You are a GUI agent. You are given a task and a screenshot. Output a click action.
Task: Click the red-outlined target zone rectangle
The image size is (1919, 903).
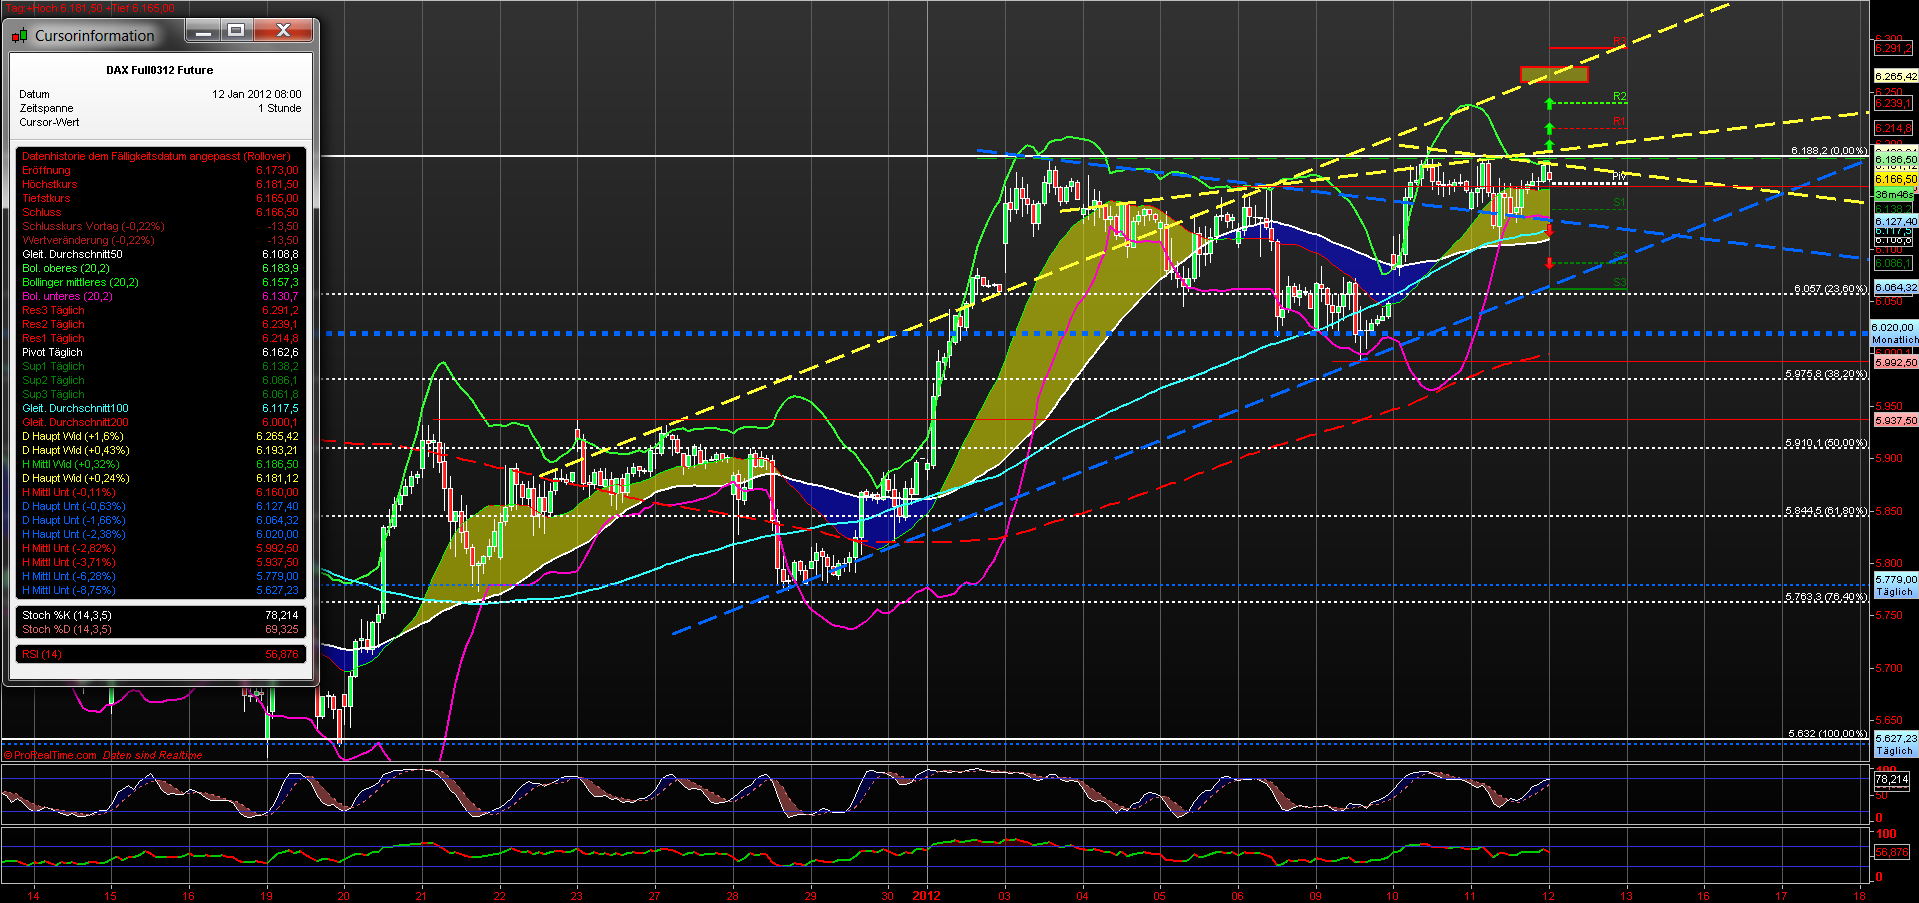pyautogui.click(x=1554, y=75)
